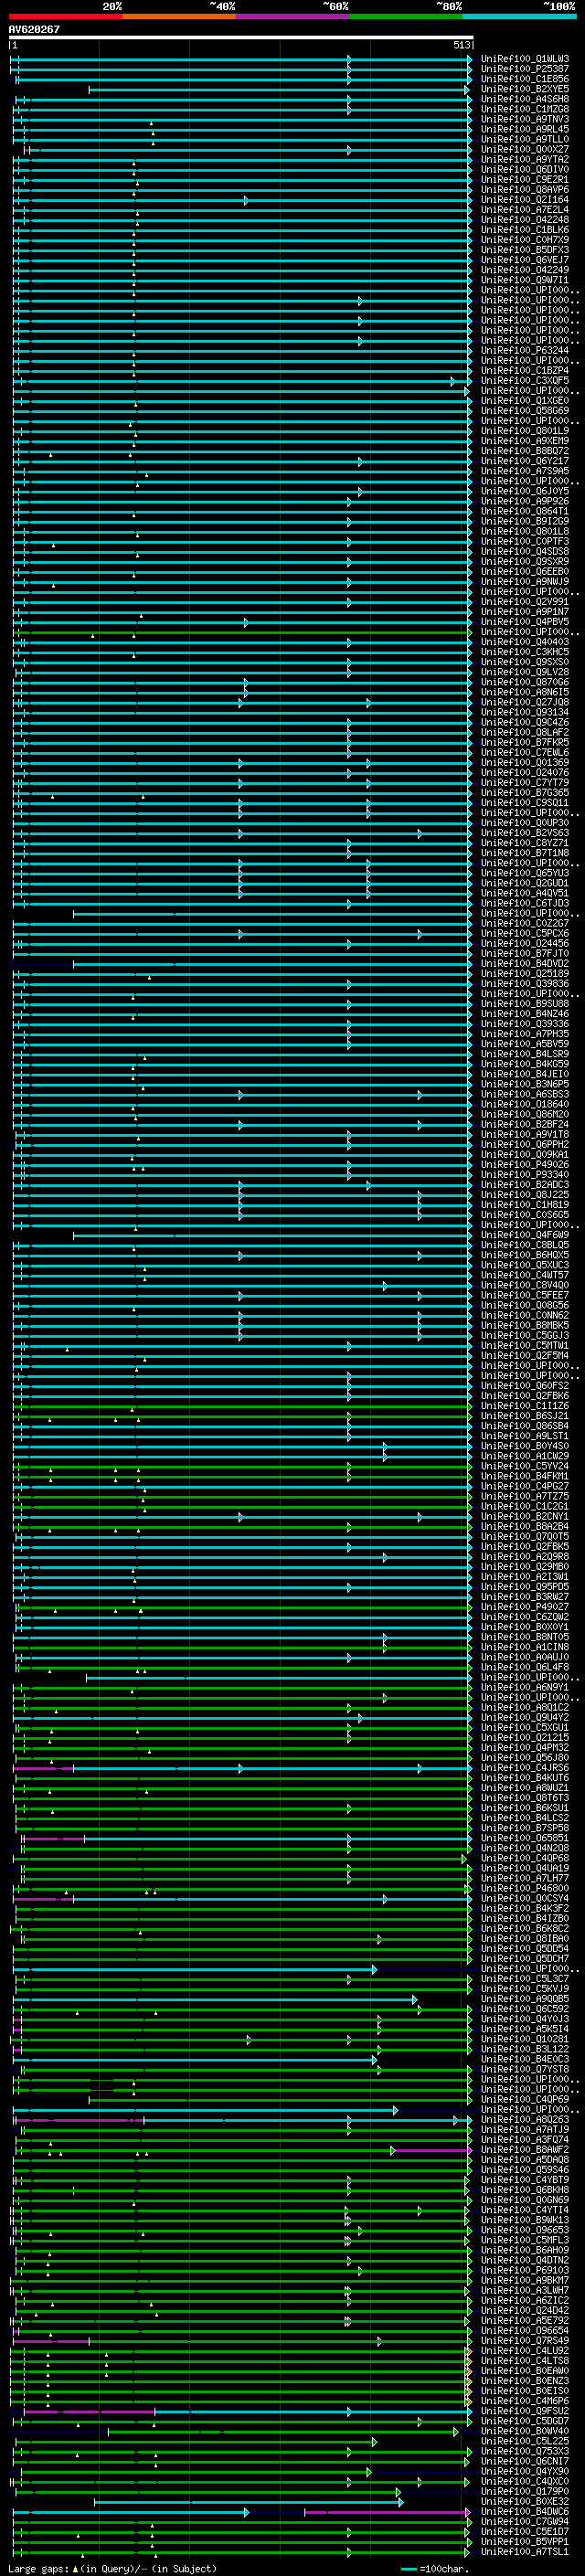585x2576 pixels.
Task: Open hit UniRef100_Q4UA19
Action: click(525, 1868)
